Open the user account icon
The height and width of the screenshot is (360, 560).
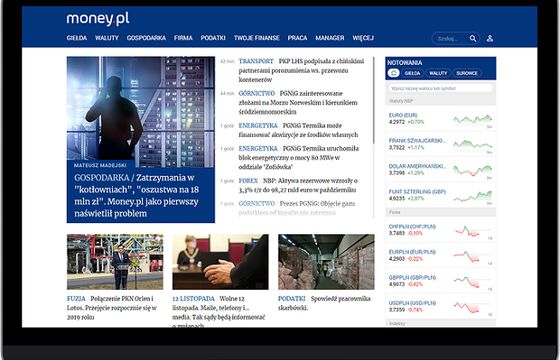click(x=490, y=38)
